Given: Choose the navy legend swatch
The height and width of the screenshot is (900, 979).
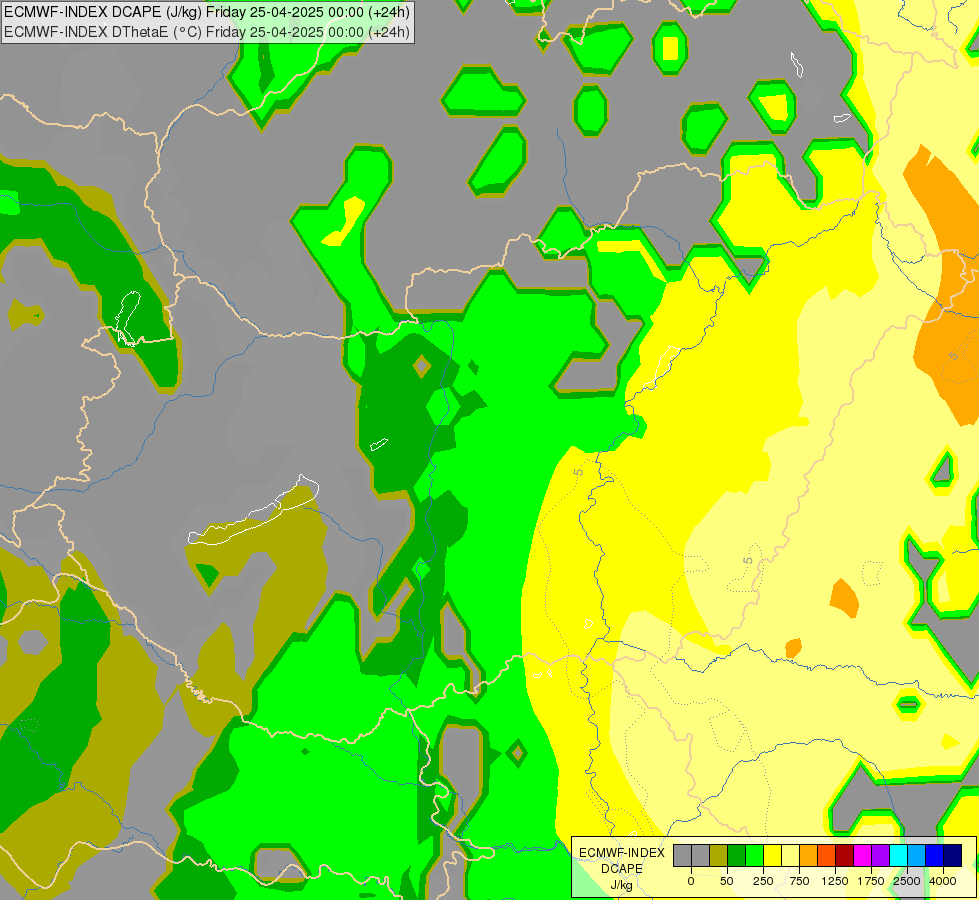Looking at the screenshot, I should [952, 855].
